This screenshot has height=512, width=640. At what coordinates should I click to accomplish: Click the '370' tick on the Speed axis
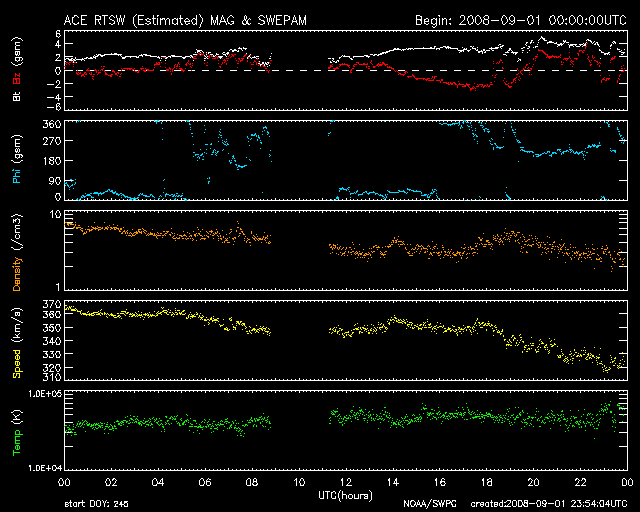pos(52,304)
